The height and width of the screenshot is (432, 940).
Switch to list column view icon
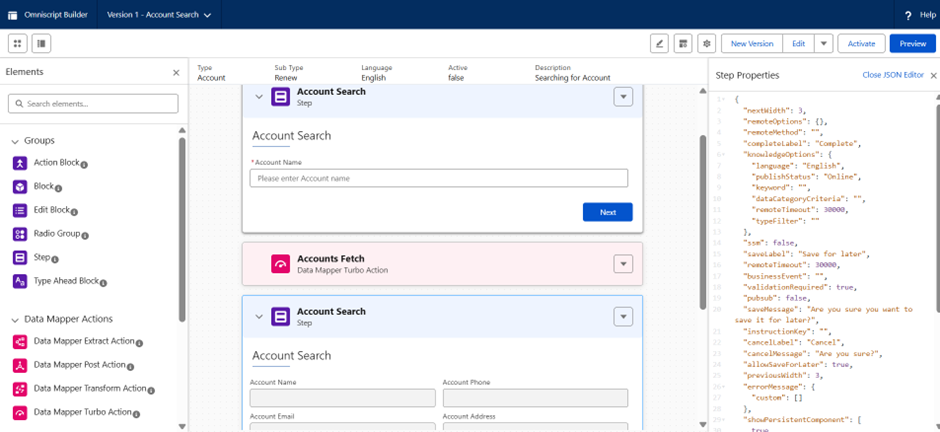pyautogui.click(x=41, y=43)
